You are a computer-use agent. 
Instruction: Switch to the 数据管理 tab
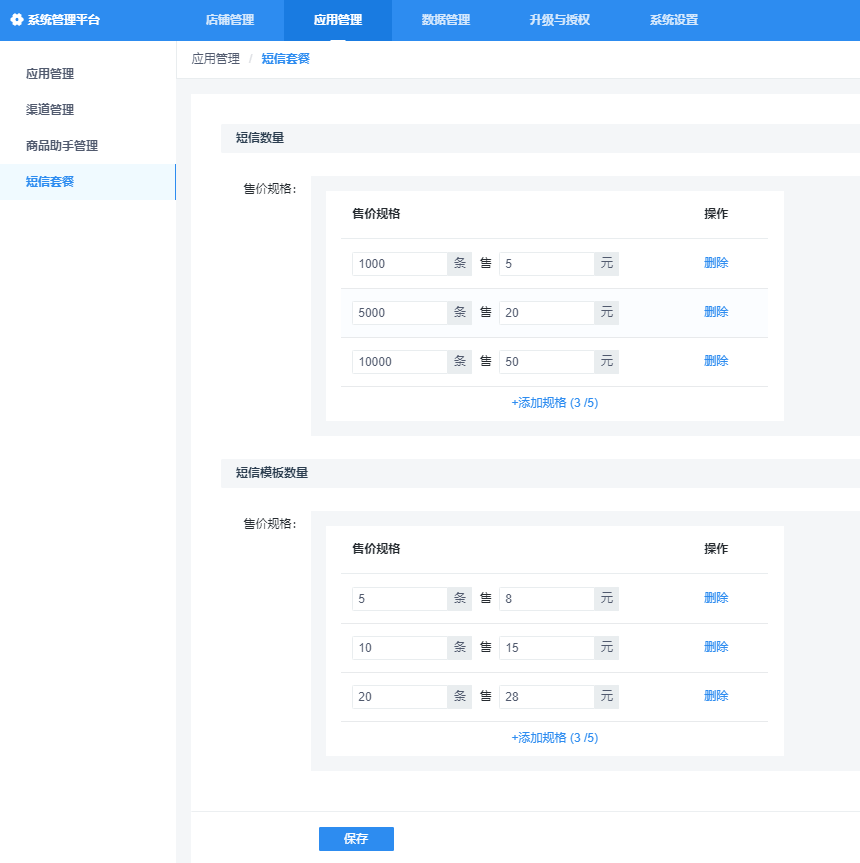[446, 20]
